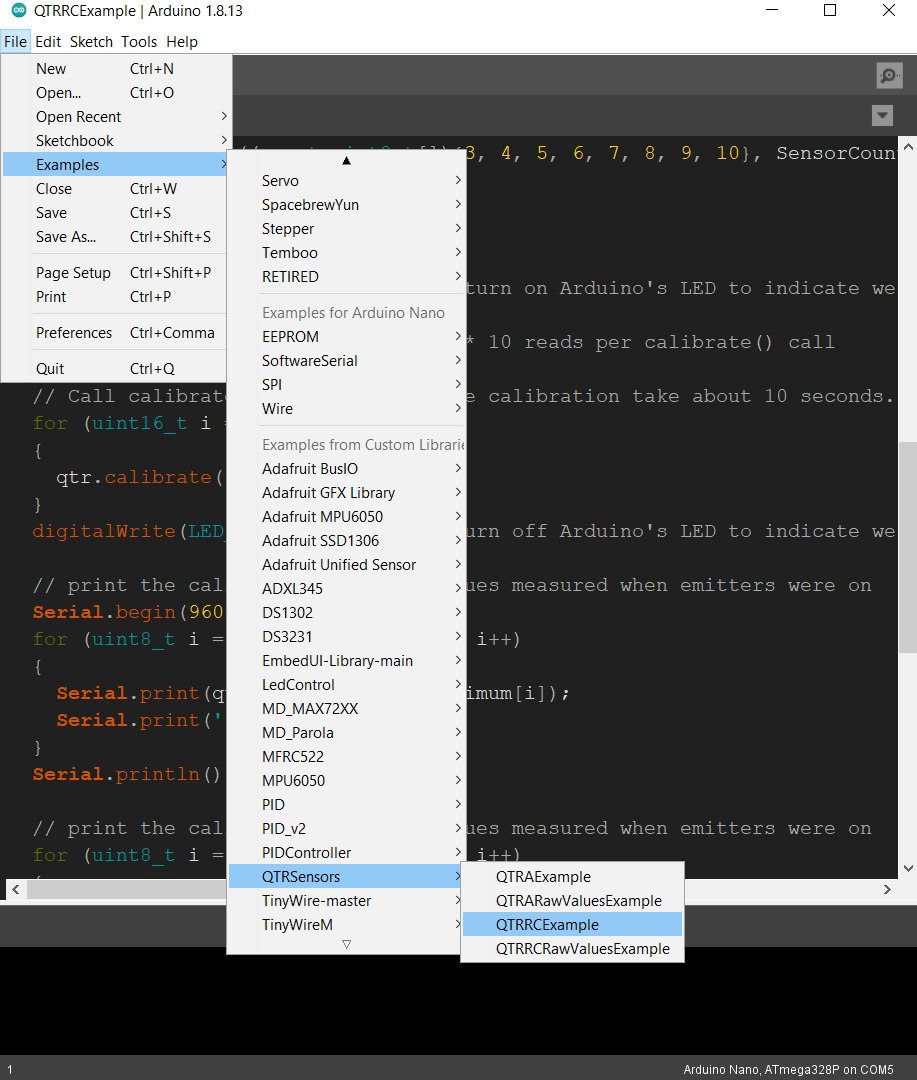Viewport: 917px width, 1080px height.
Task: Load the QTRAExample sketch
Action: (x=573, y=877)
